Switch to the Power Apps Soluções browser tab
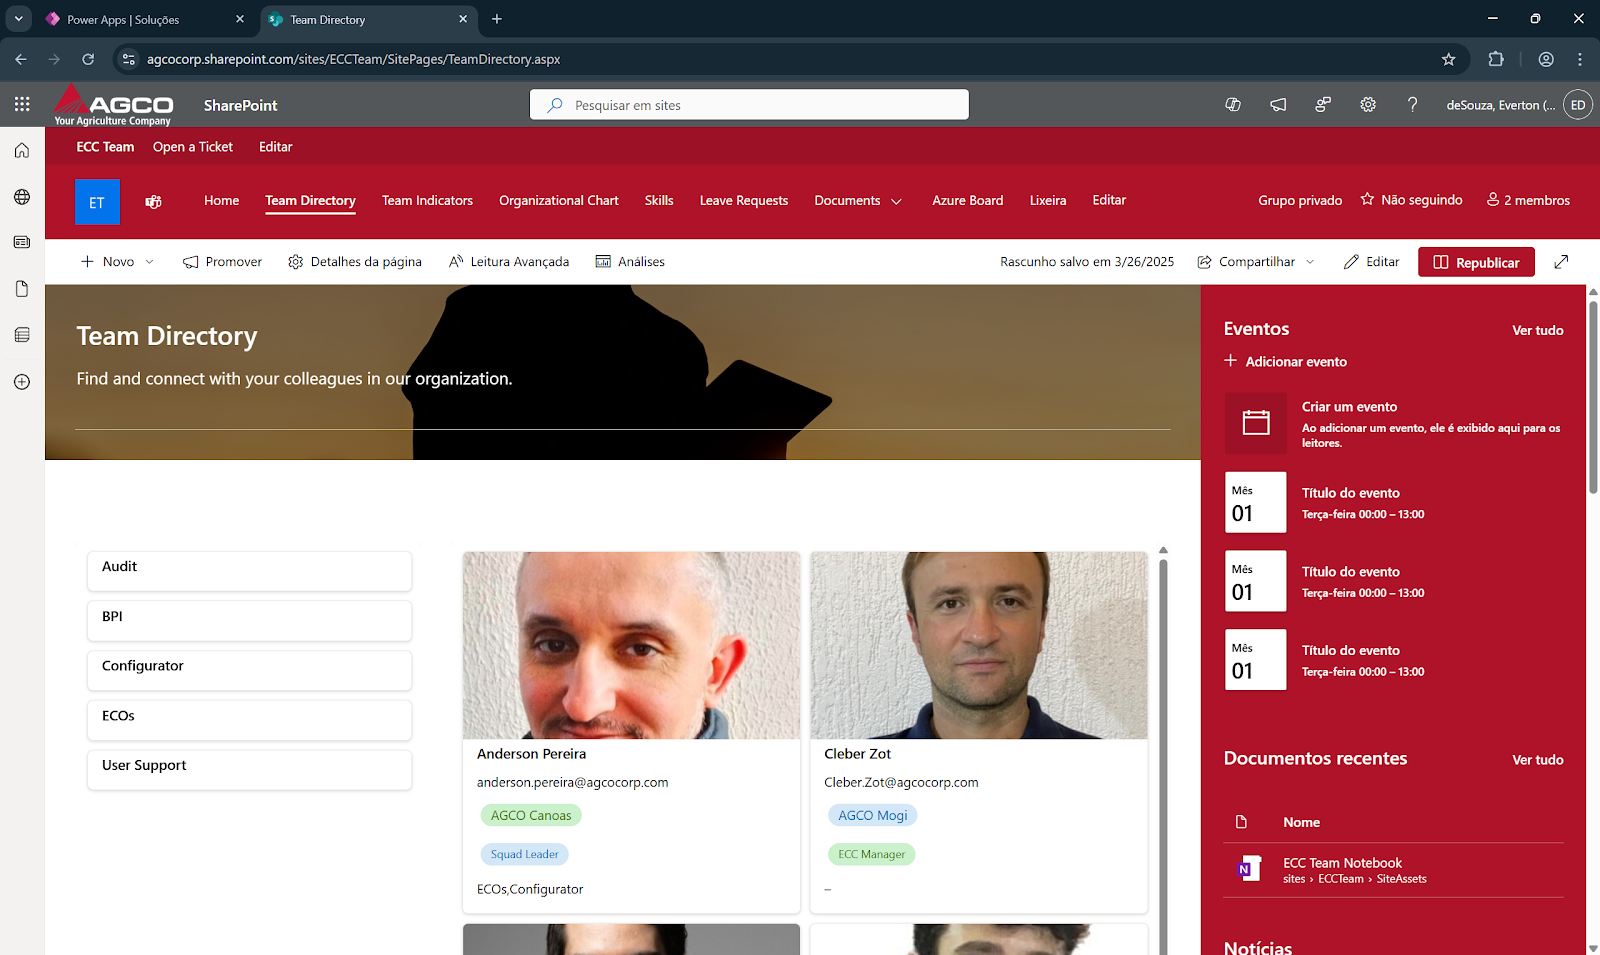 click(x=145, y=19)
